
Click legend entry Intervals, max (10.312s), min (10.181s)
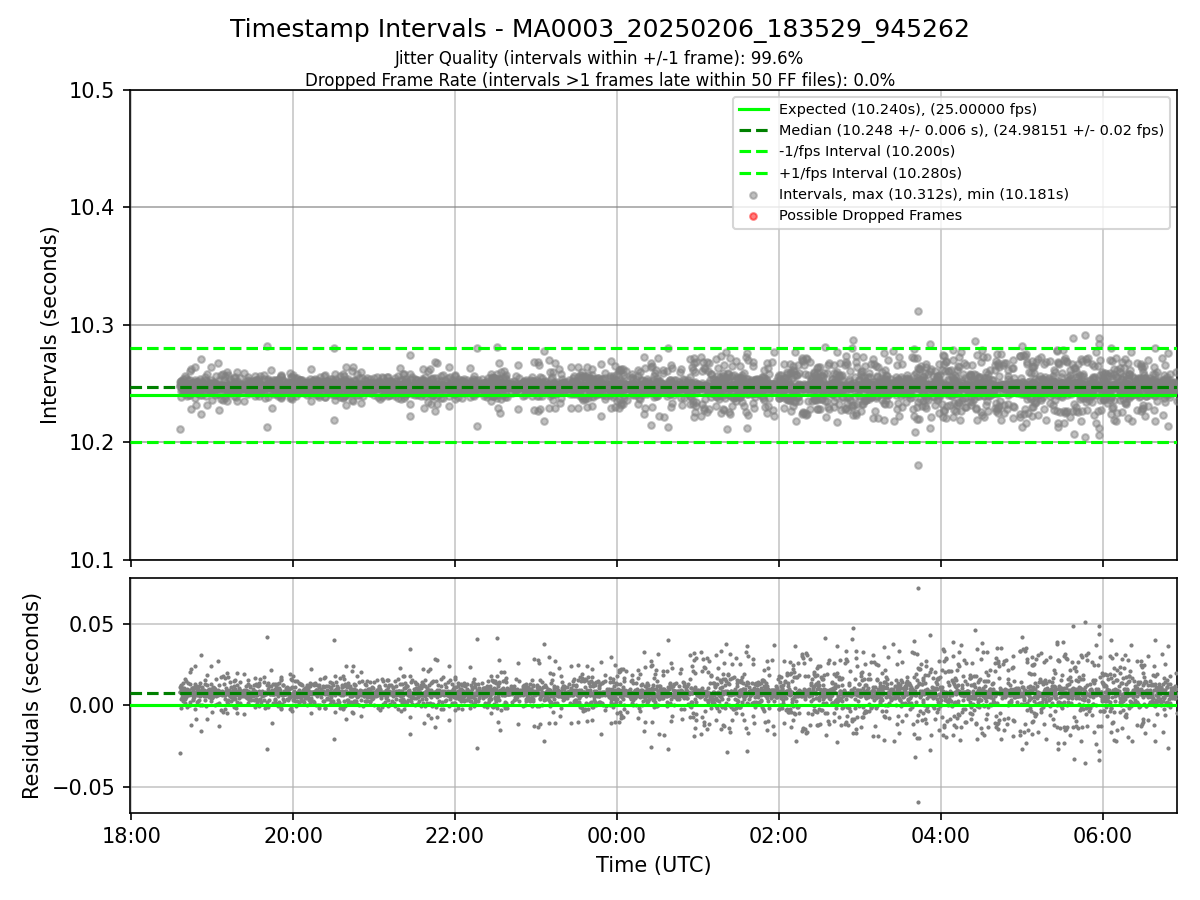[924, 194]
